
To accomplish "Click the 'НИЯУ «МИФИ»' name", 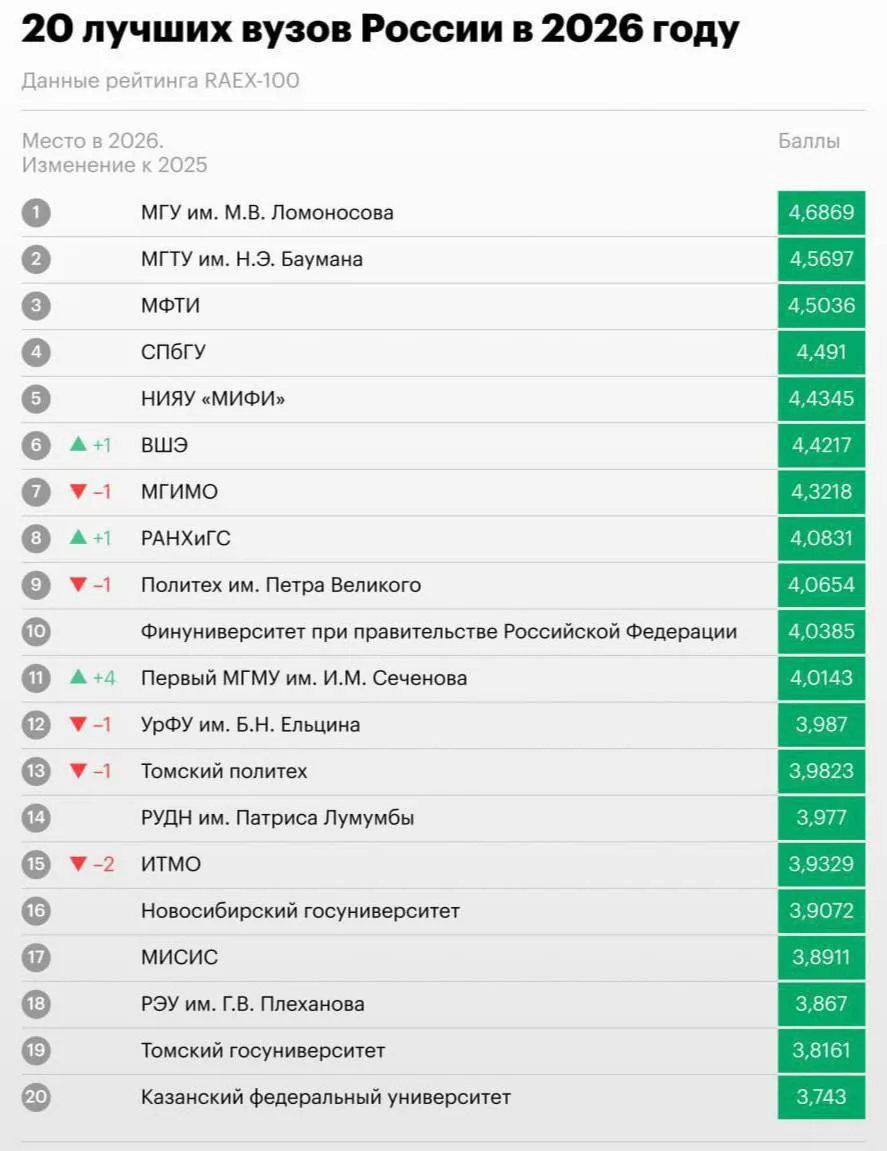I will tap(213, 399).
